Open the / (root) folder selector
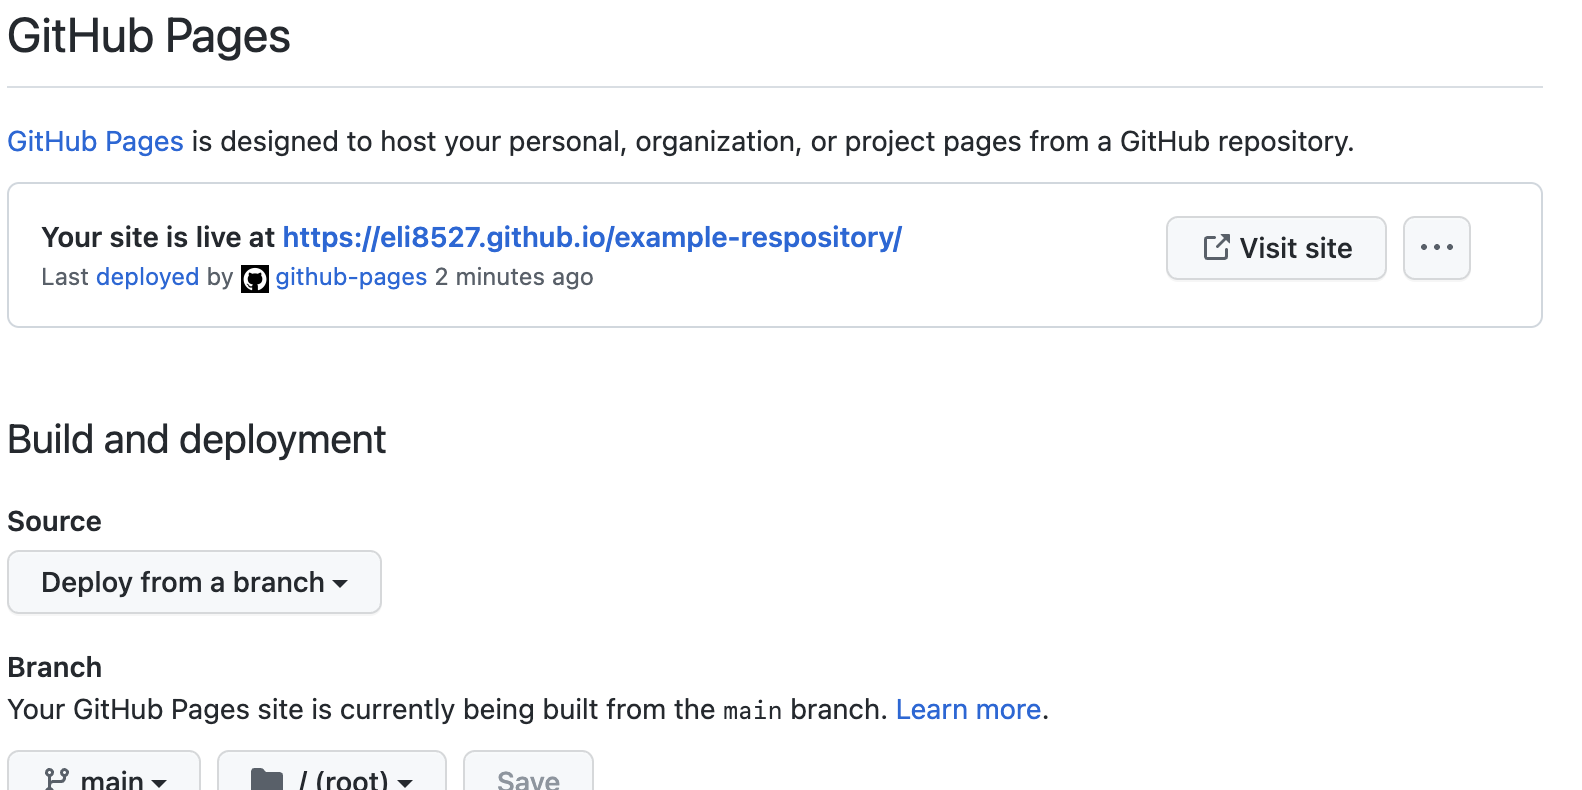This screenshot has height=790, width=1582. (332, 776)
